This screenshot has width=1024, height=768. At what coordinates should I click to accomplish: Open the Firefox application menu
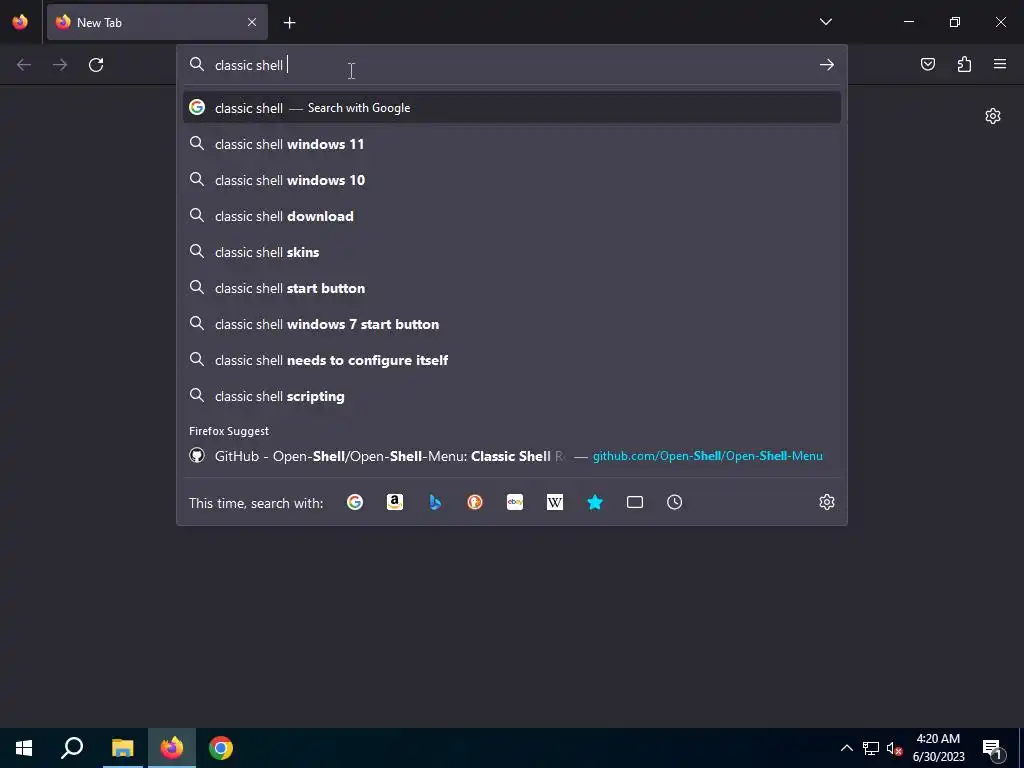[x=1000, y=64]
